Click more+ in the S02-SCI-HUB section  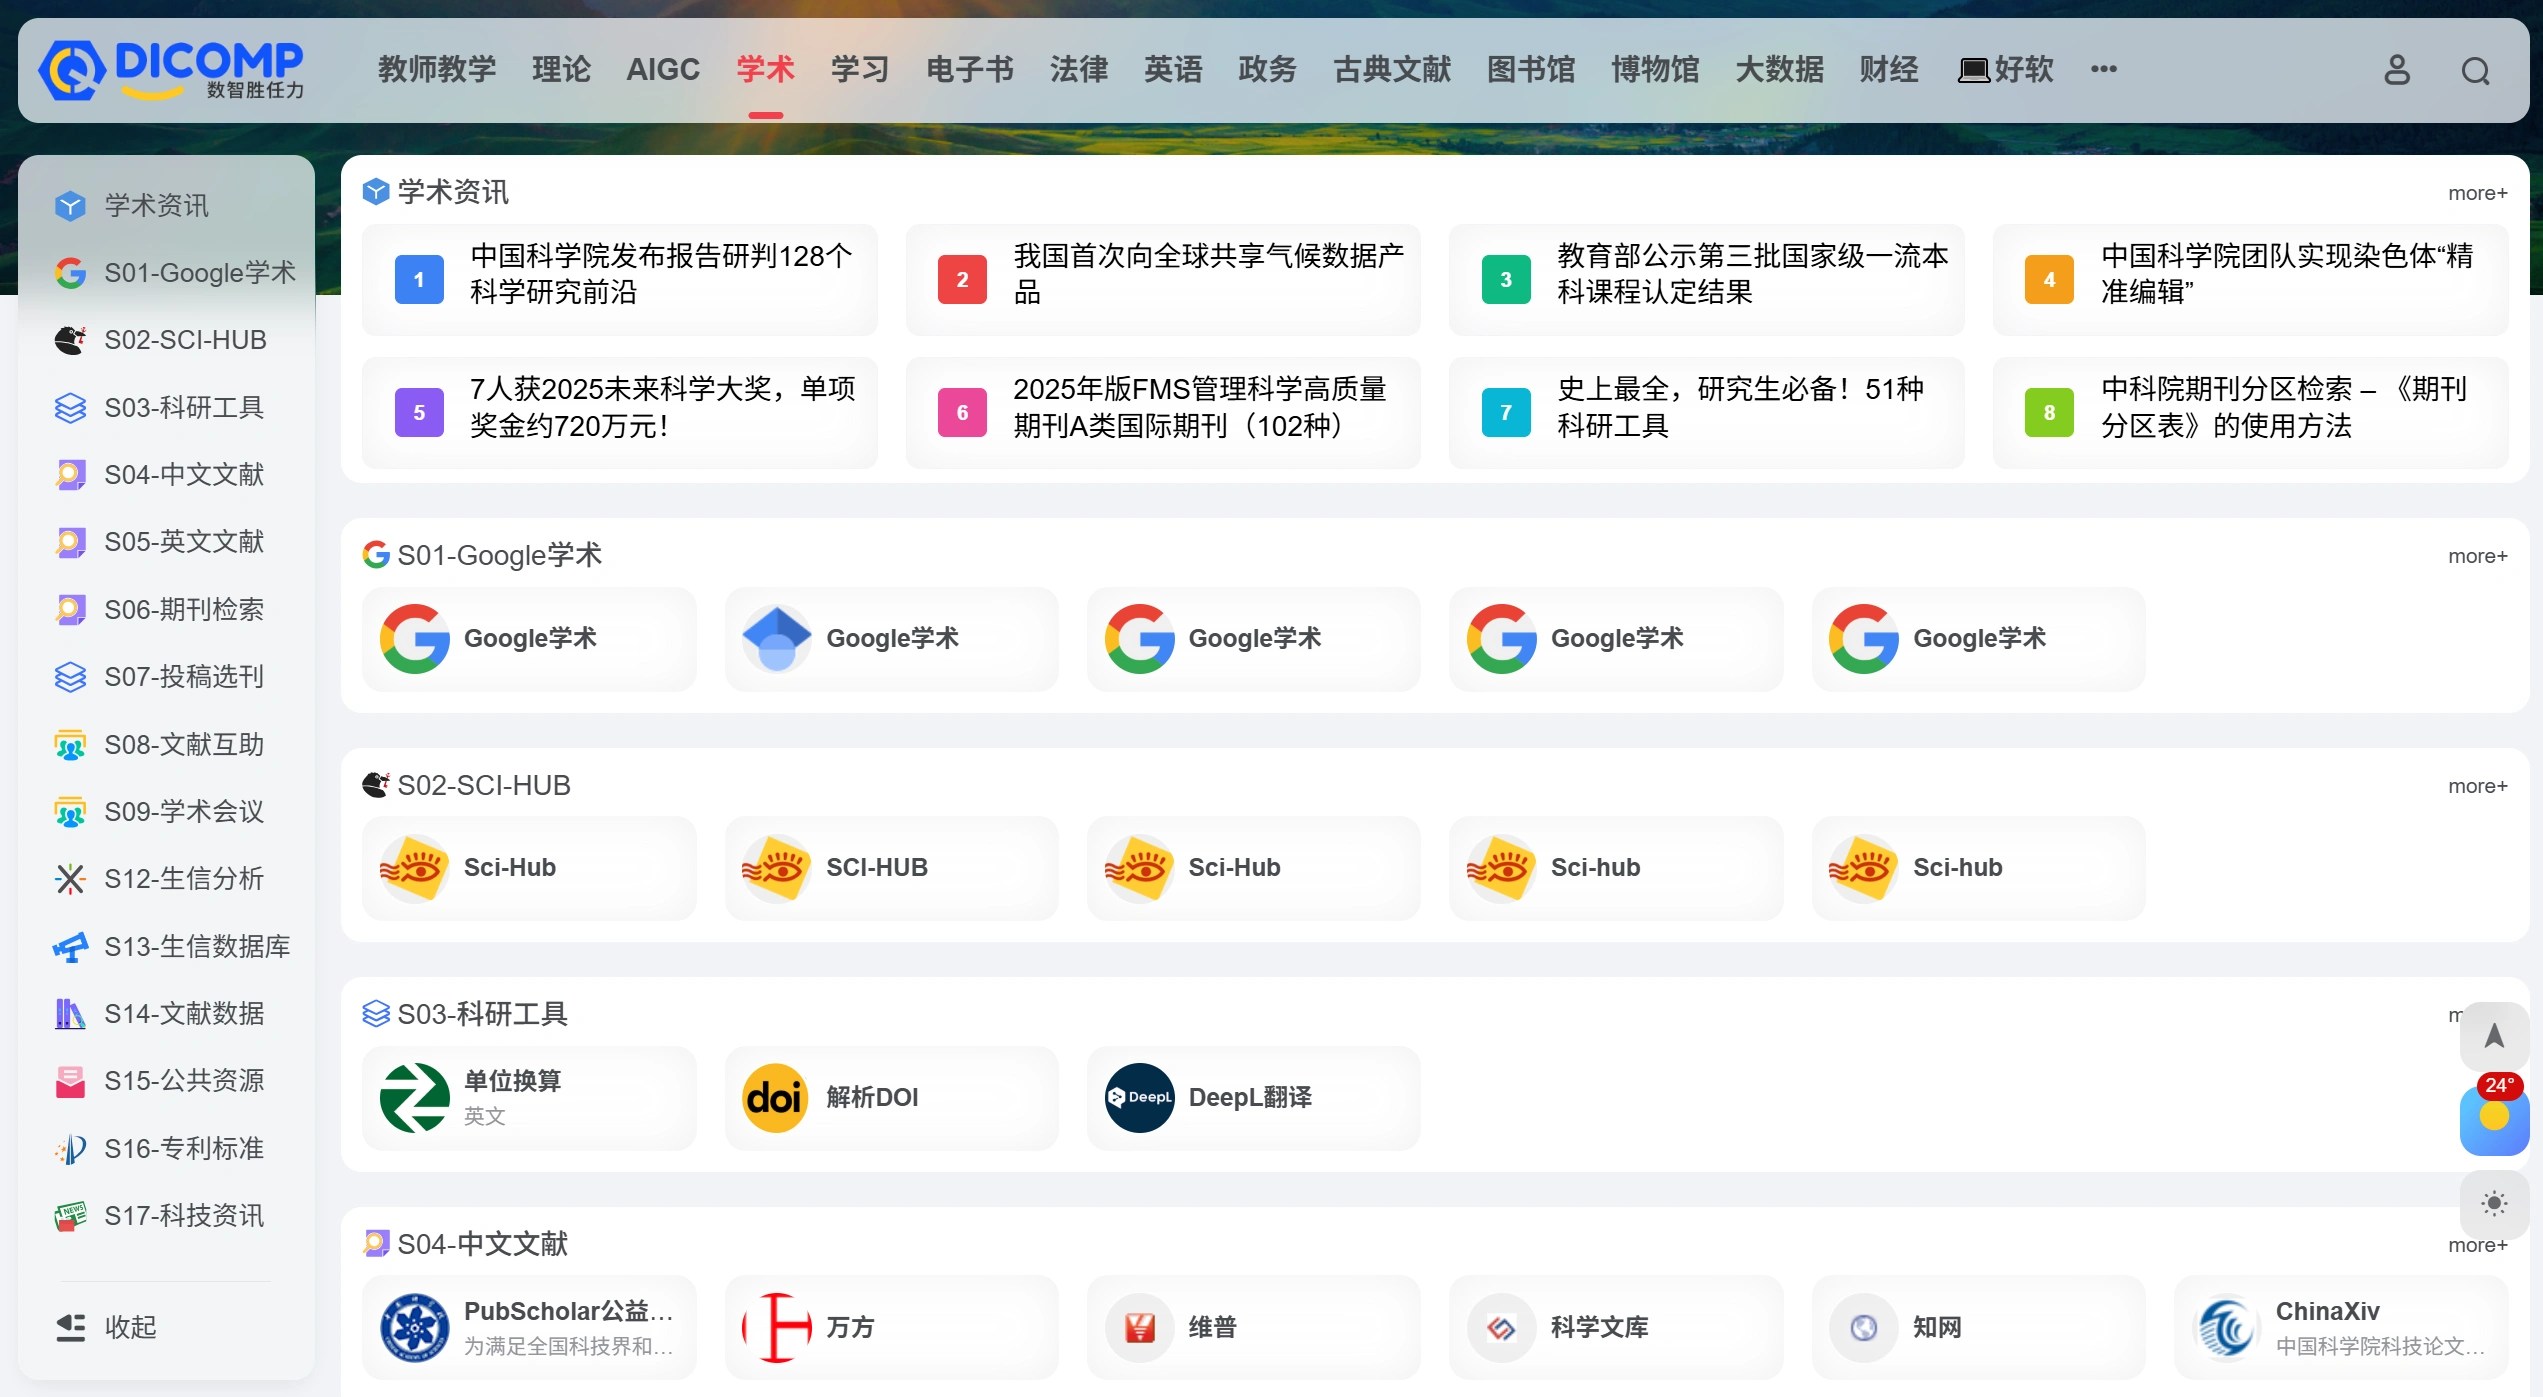point(2477,786)
